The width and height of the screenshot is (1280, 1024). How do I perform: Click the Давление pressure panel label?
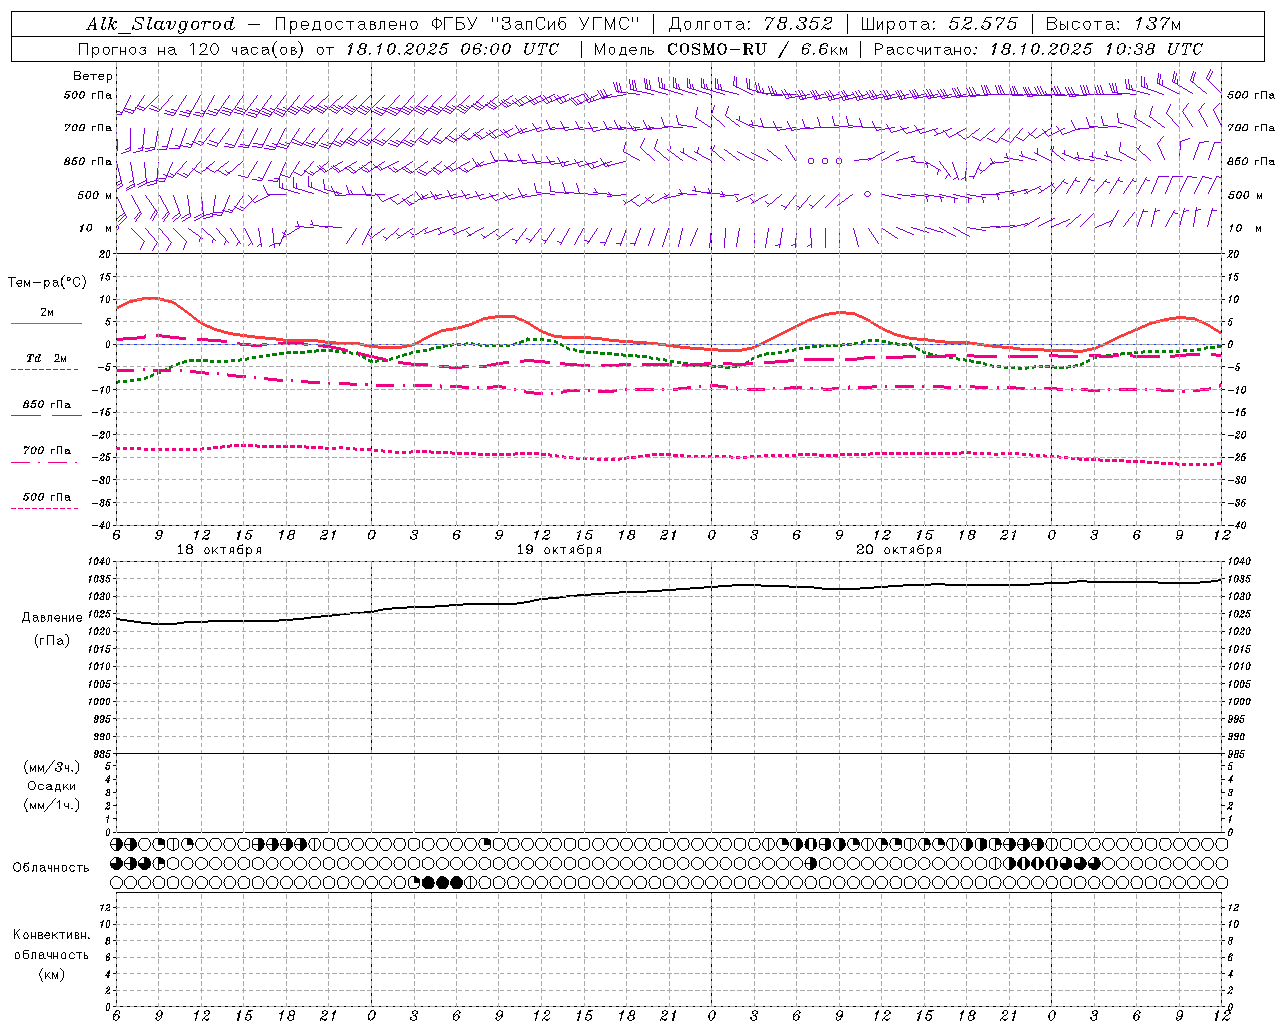pos(52,618)
